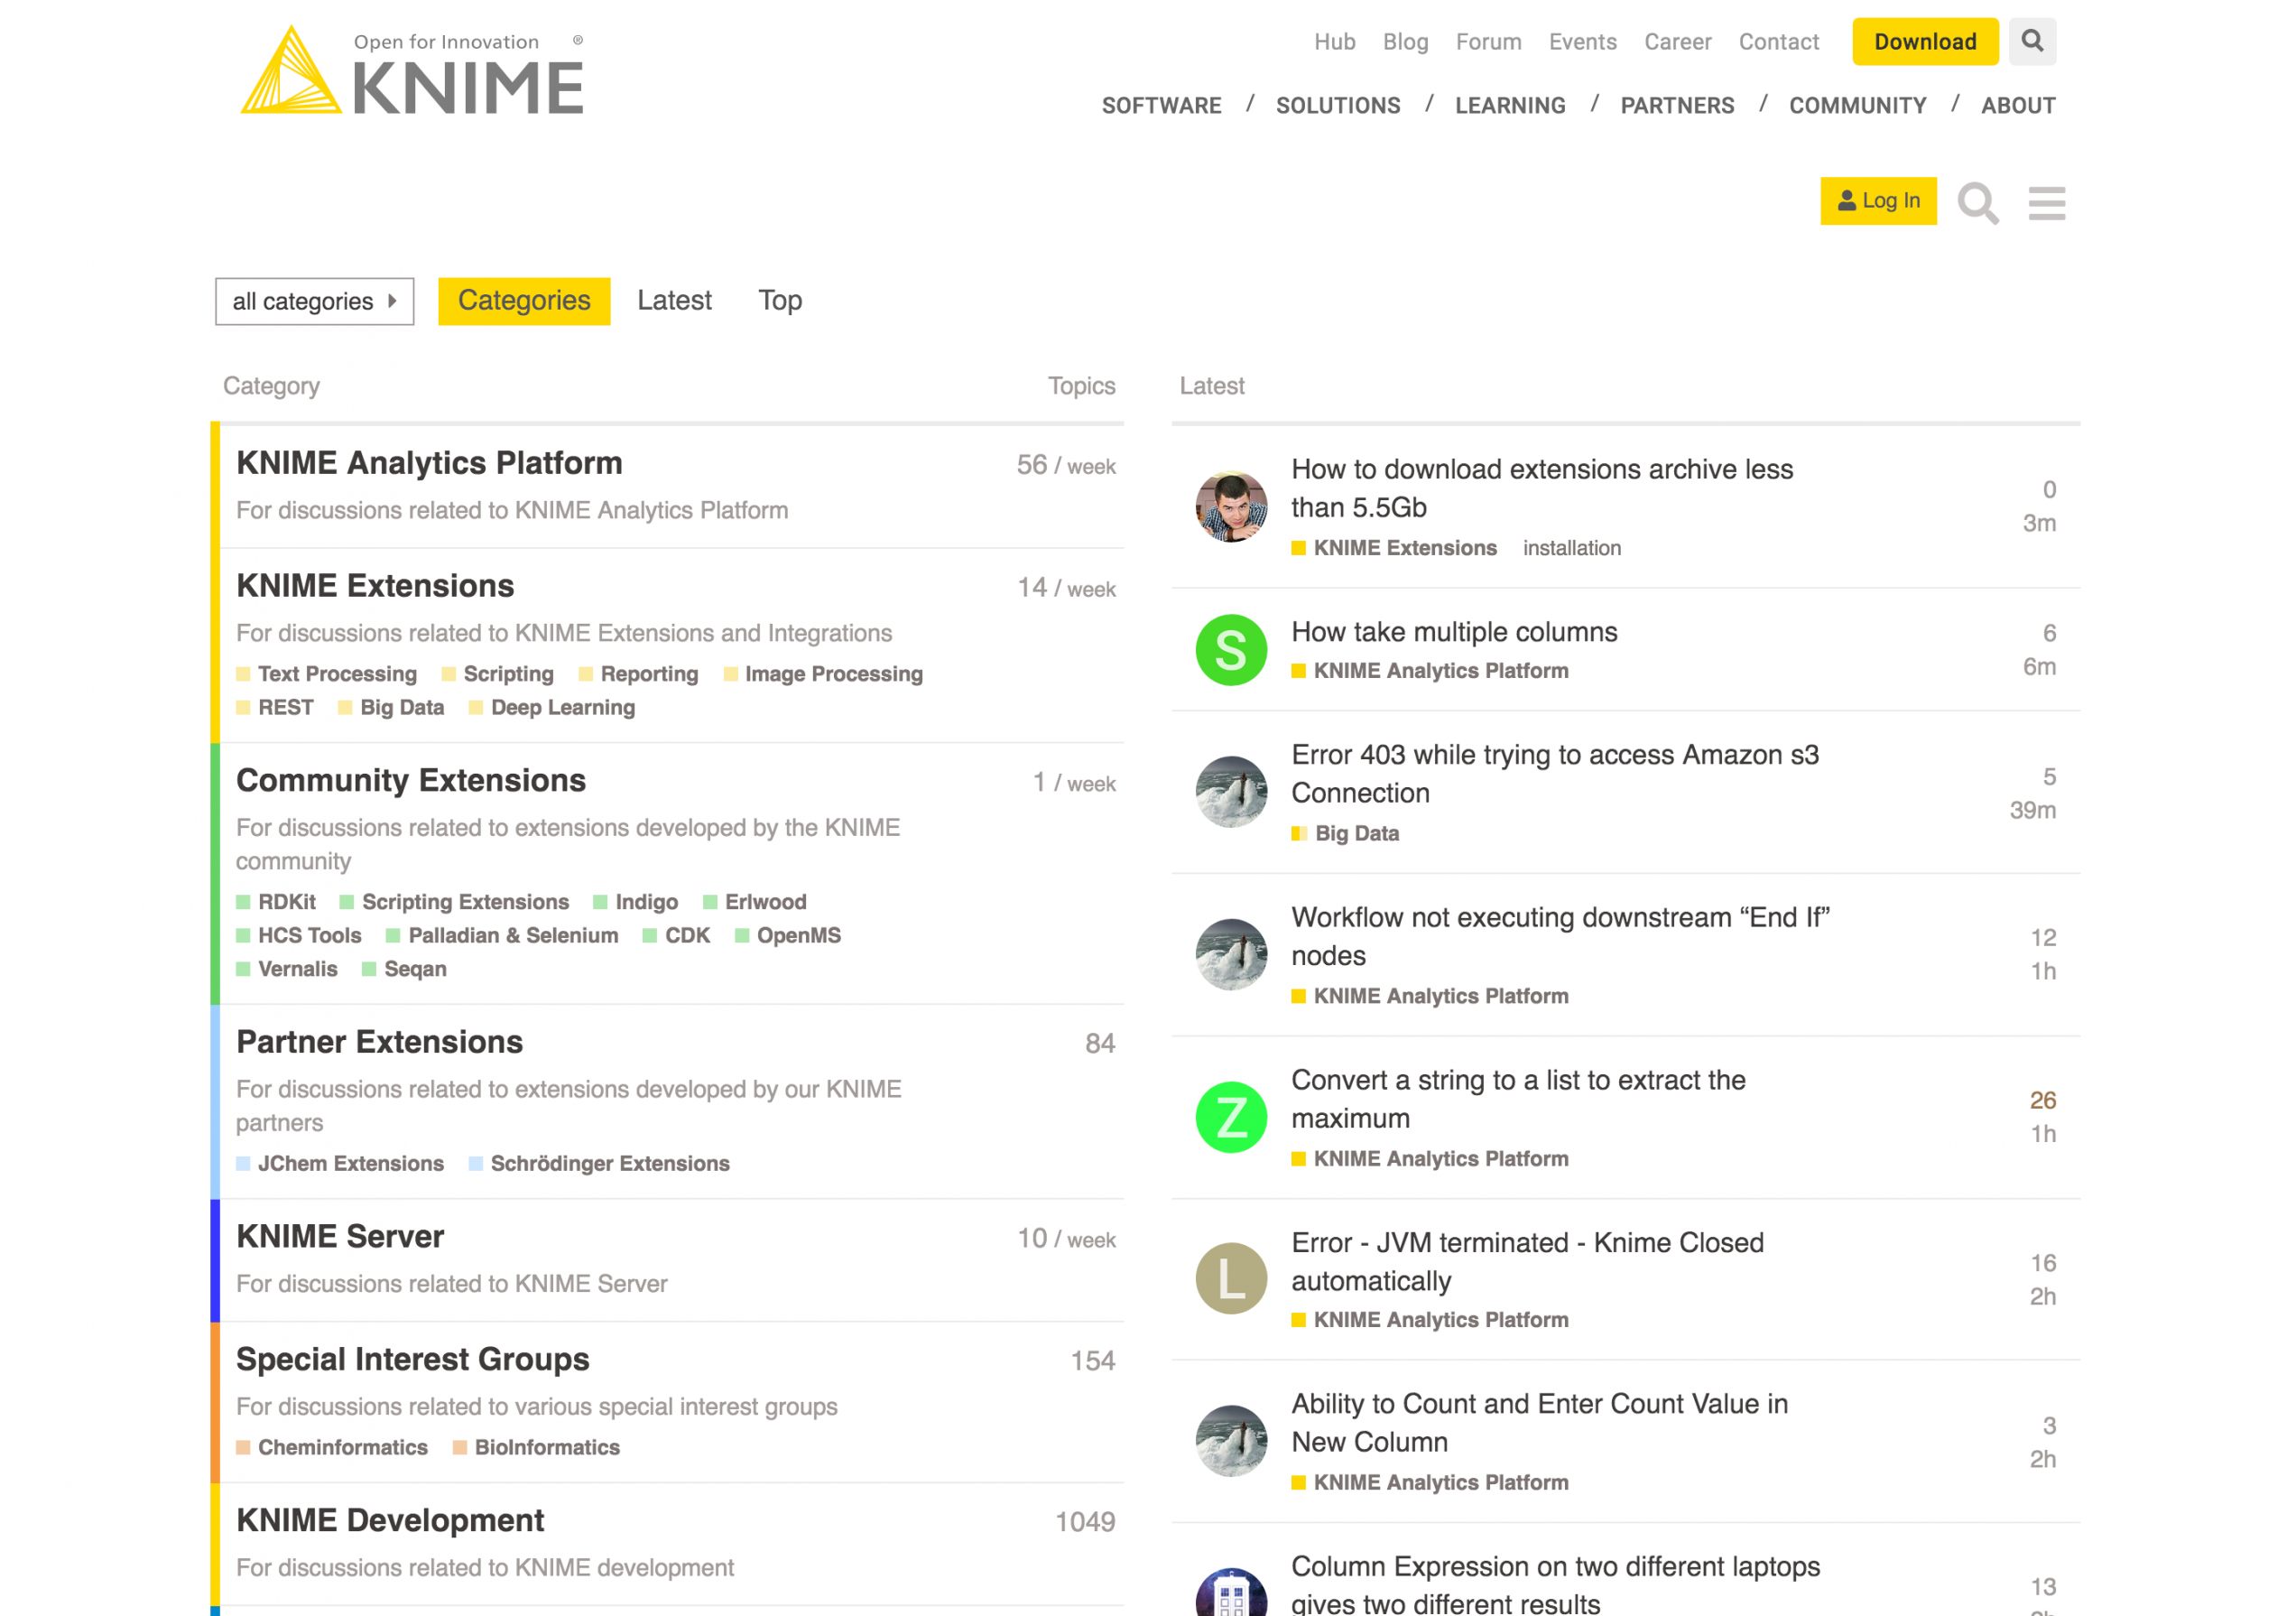Click the green Z user avatar

tap(1231, 1117)
